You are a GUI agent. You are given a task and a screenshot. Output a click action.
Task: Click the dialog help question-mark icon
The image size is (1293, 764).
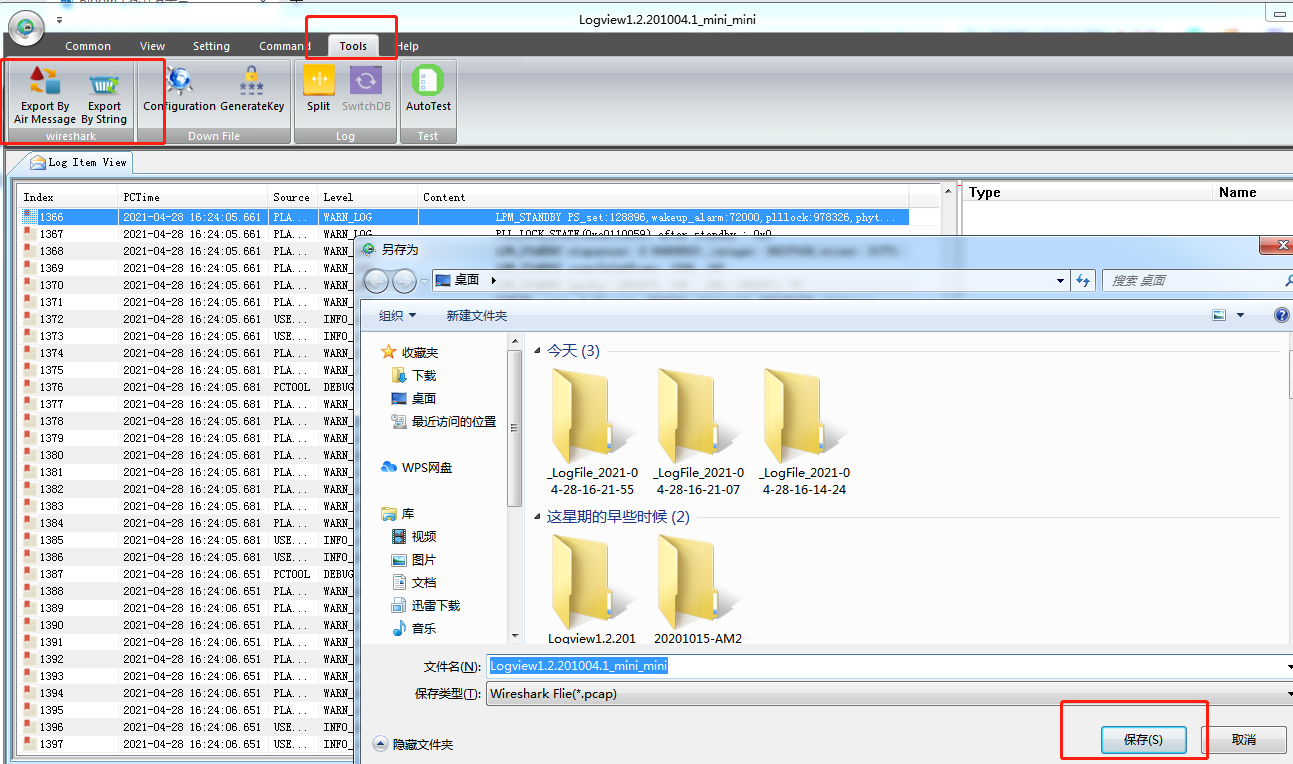coord(1282,315)
